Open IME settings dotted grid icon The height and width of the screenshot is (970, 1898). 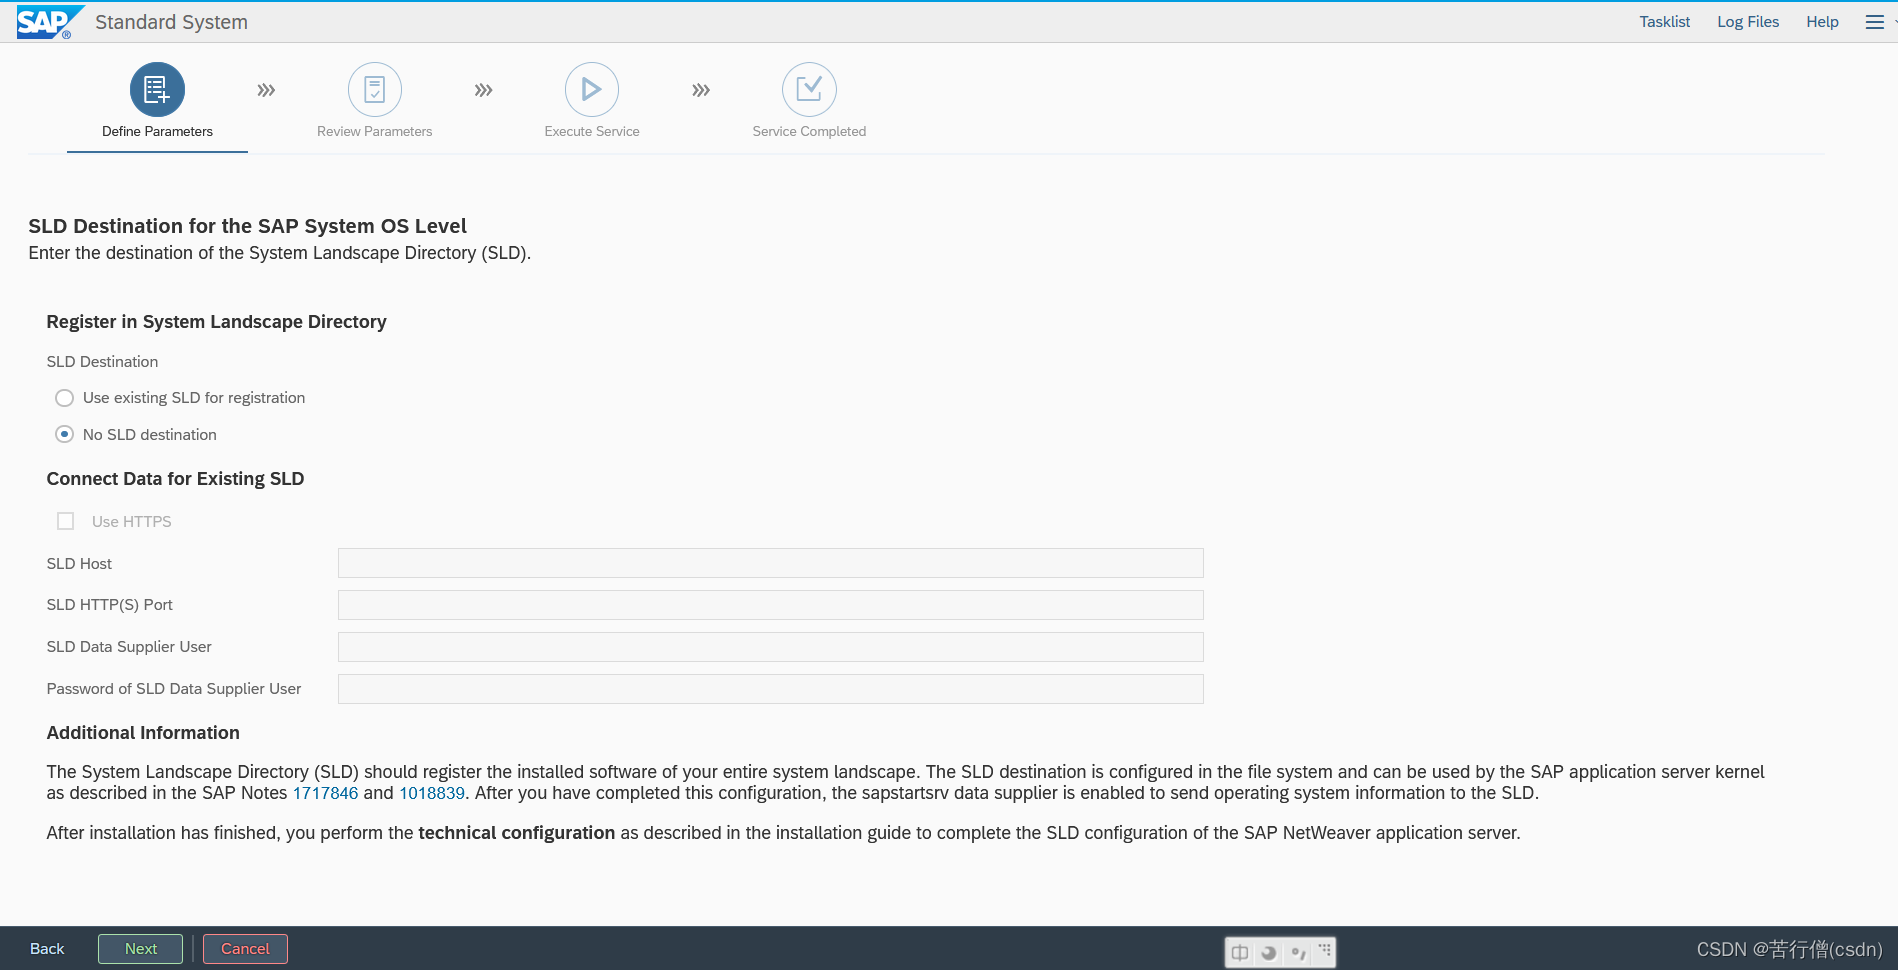coord(1325,950)
